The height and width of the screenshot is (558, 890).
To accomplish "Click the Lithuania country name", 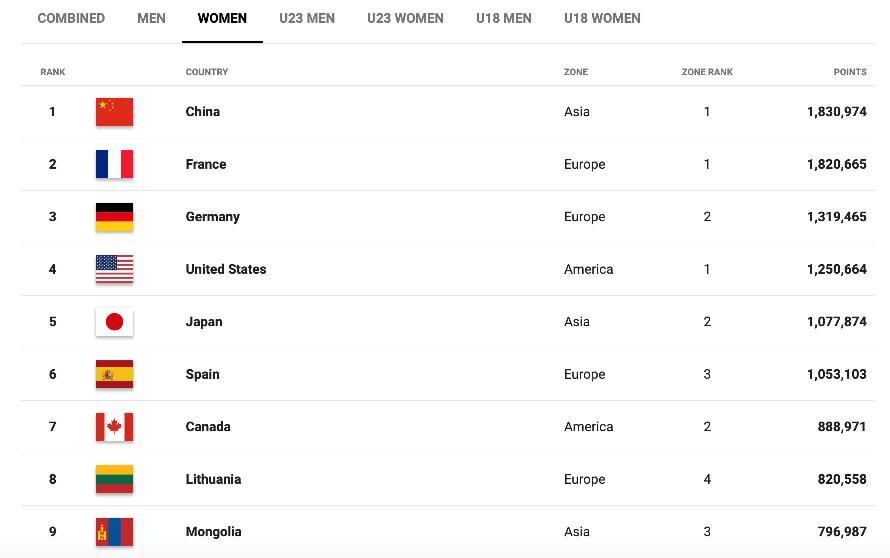I will [x=213, y=479].
